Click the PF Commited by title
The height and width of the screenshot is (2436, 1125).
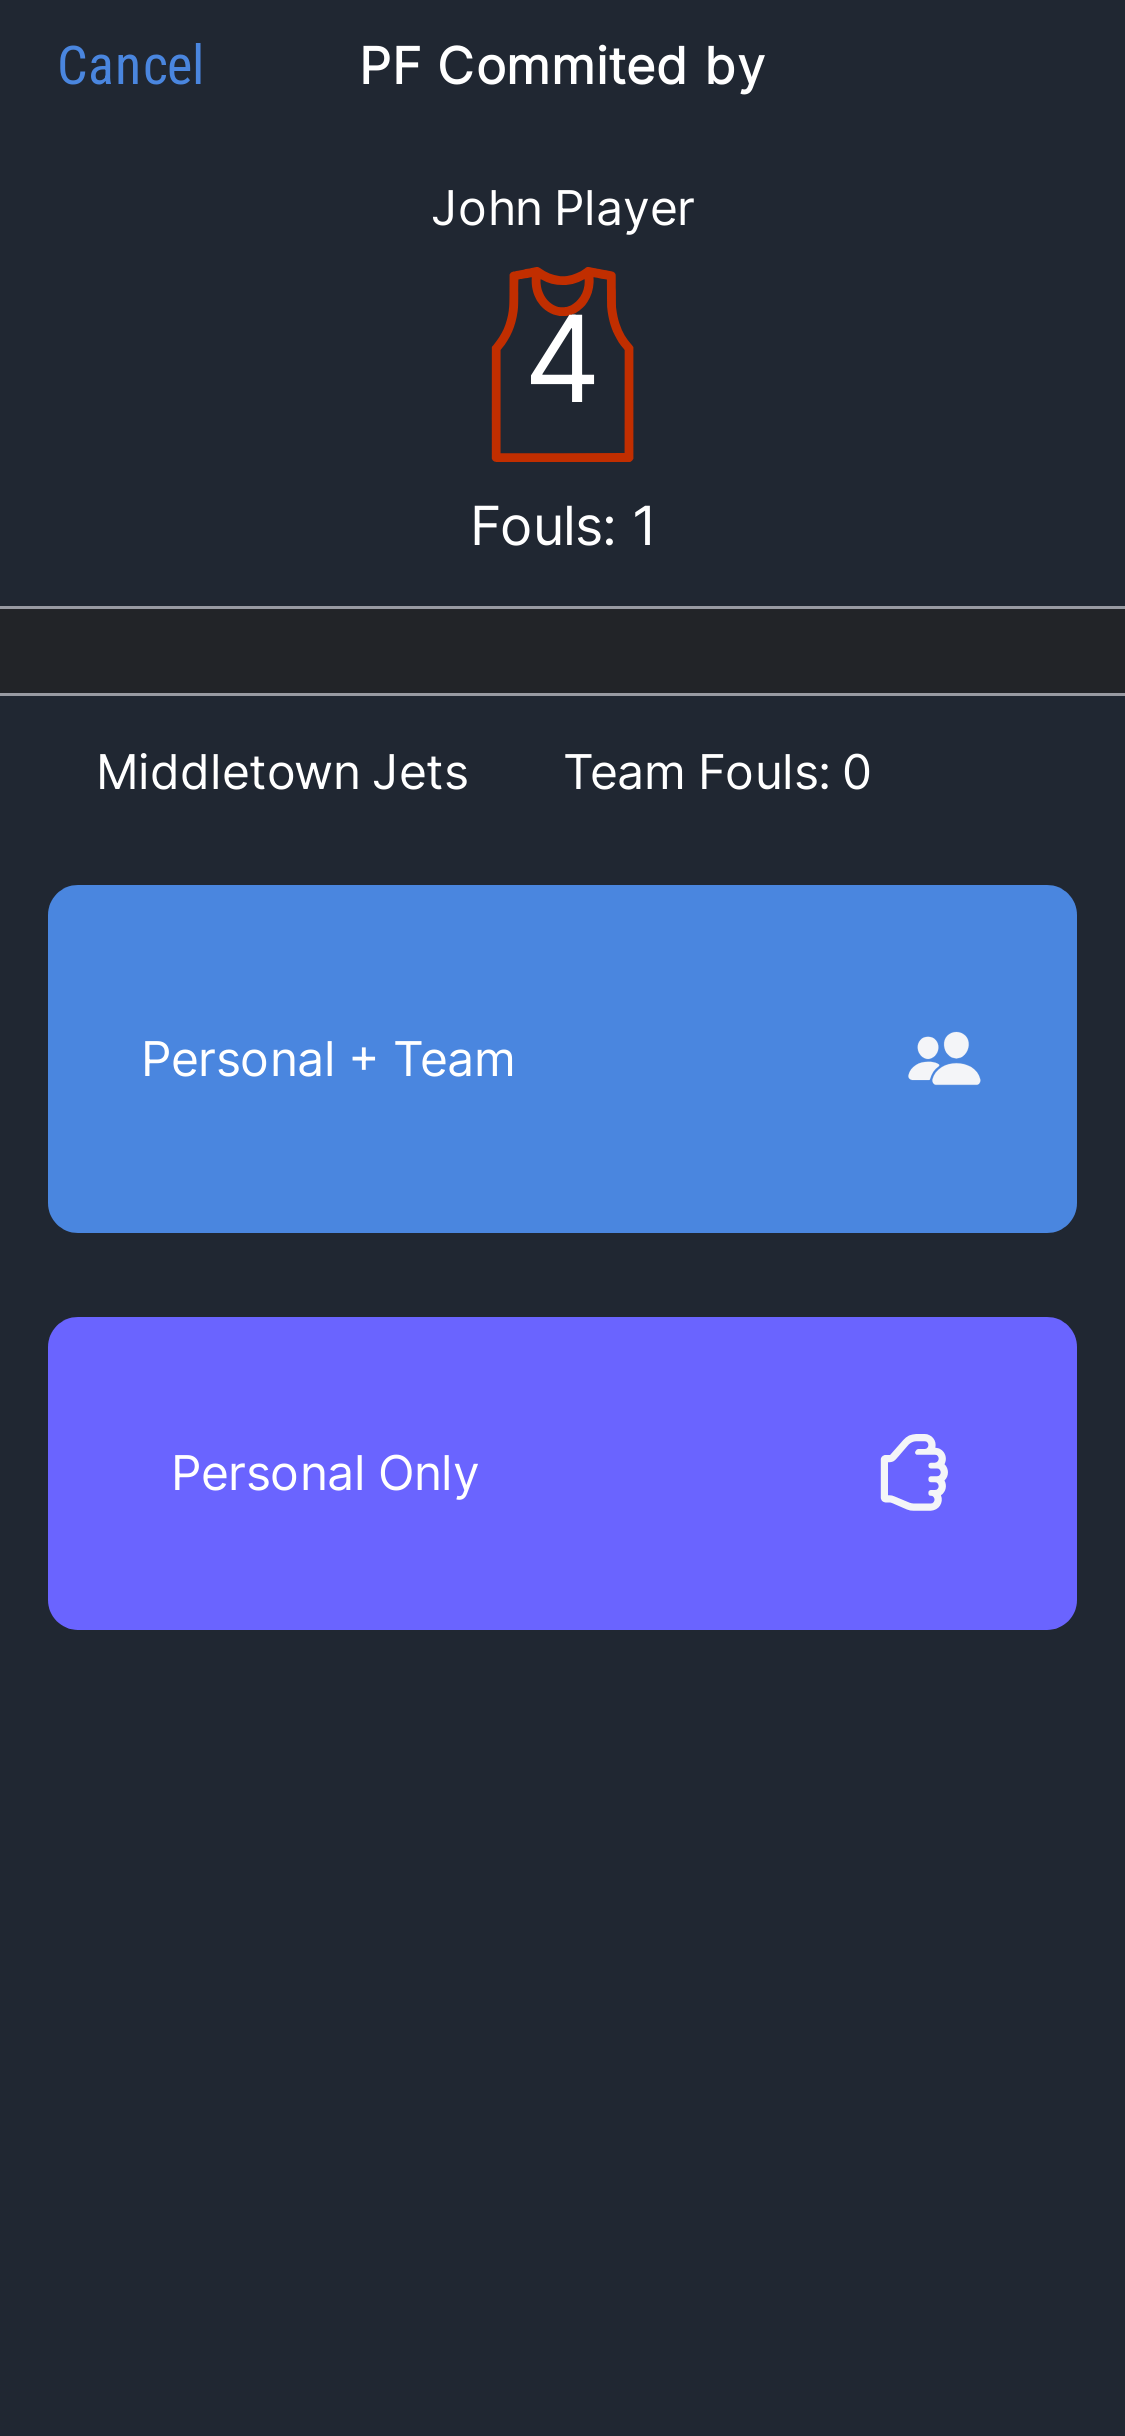coord(562,66)
